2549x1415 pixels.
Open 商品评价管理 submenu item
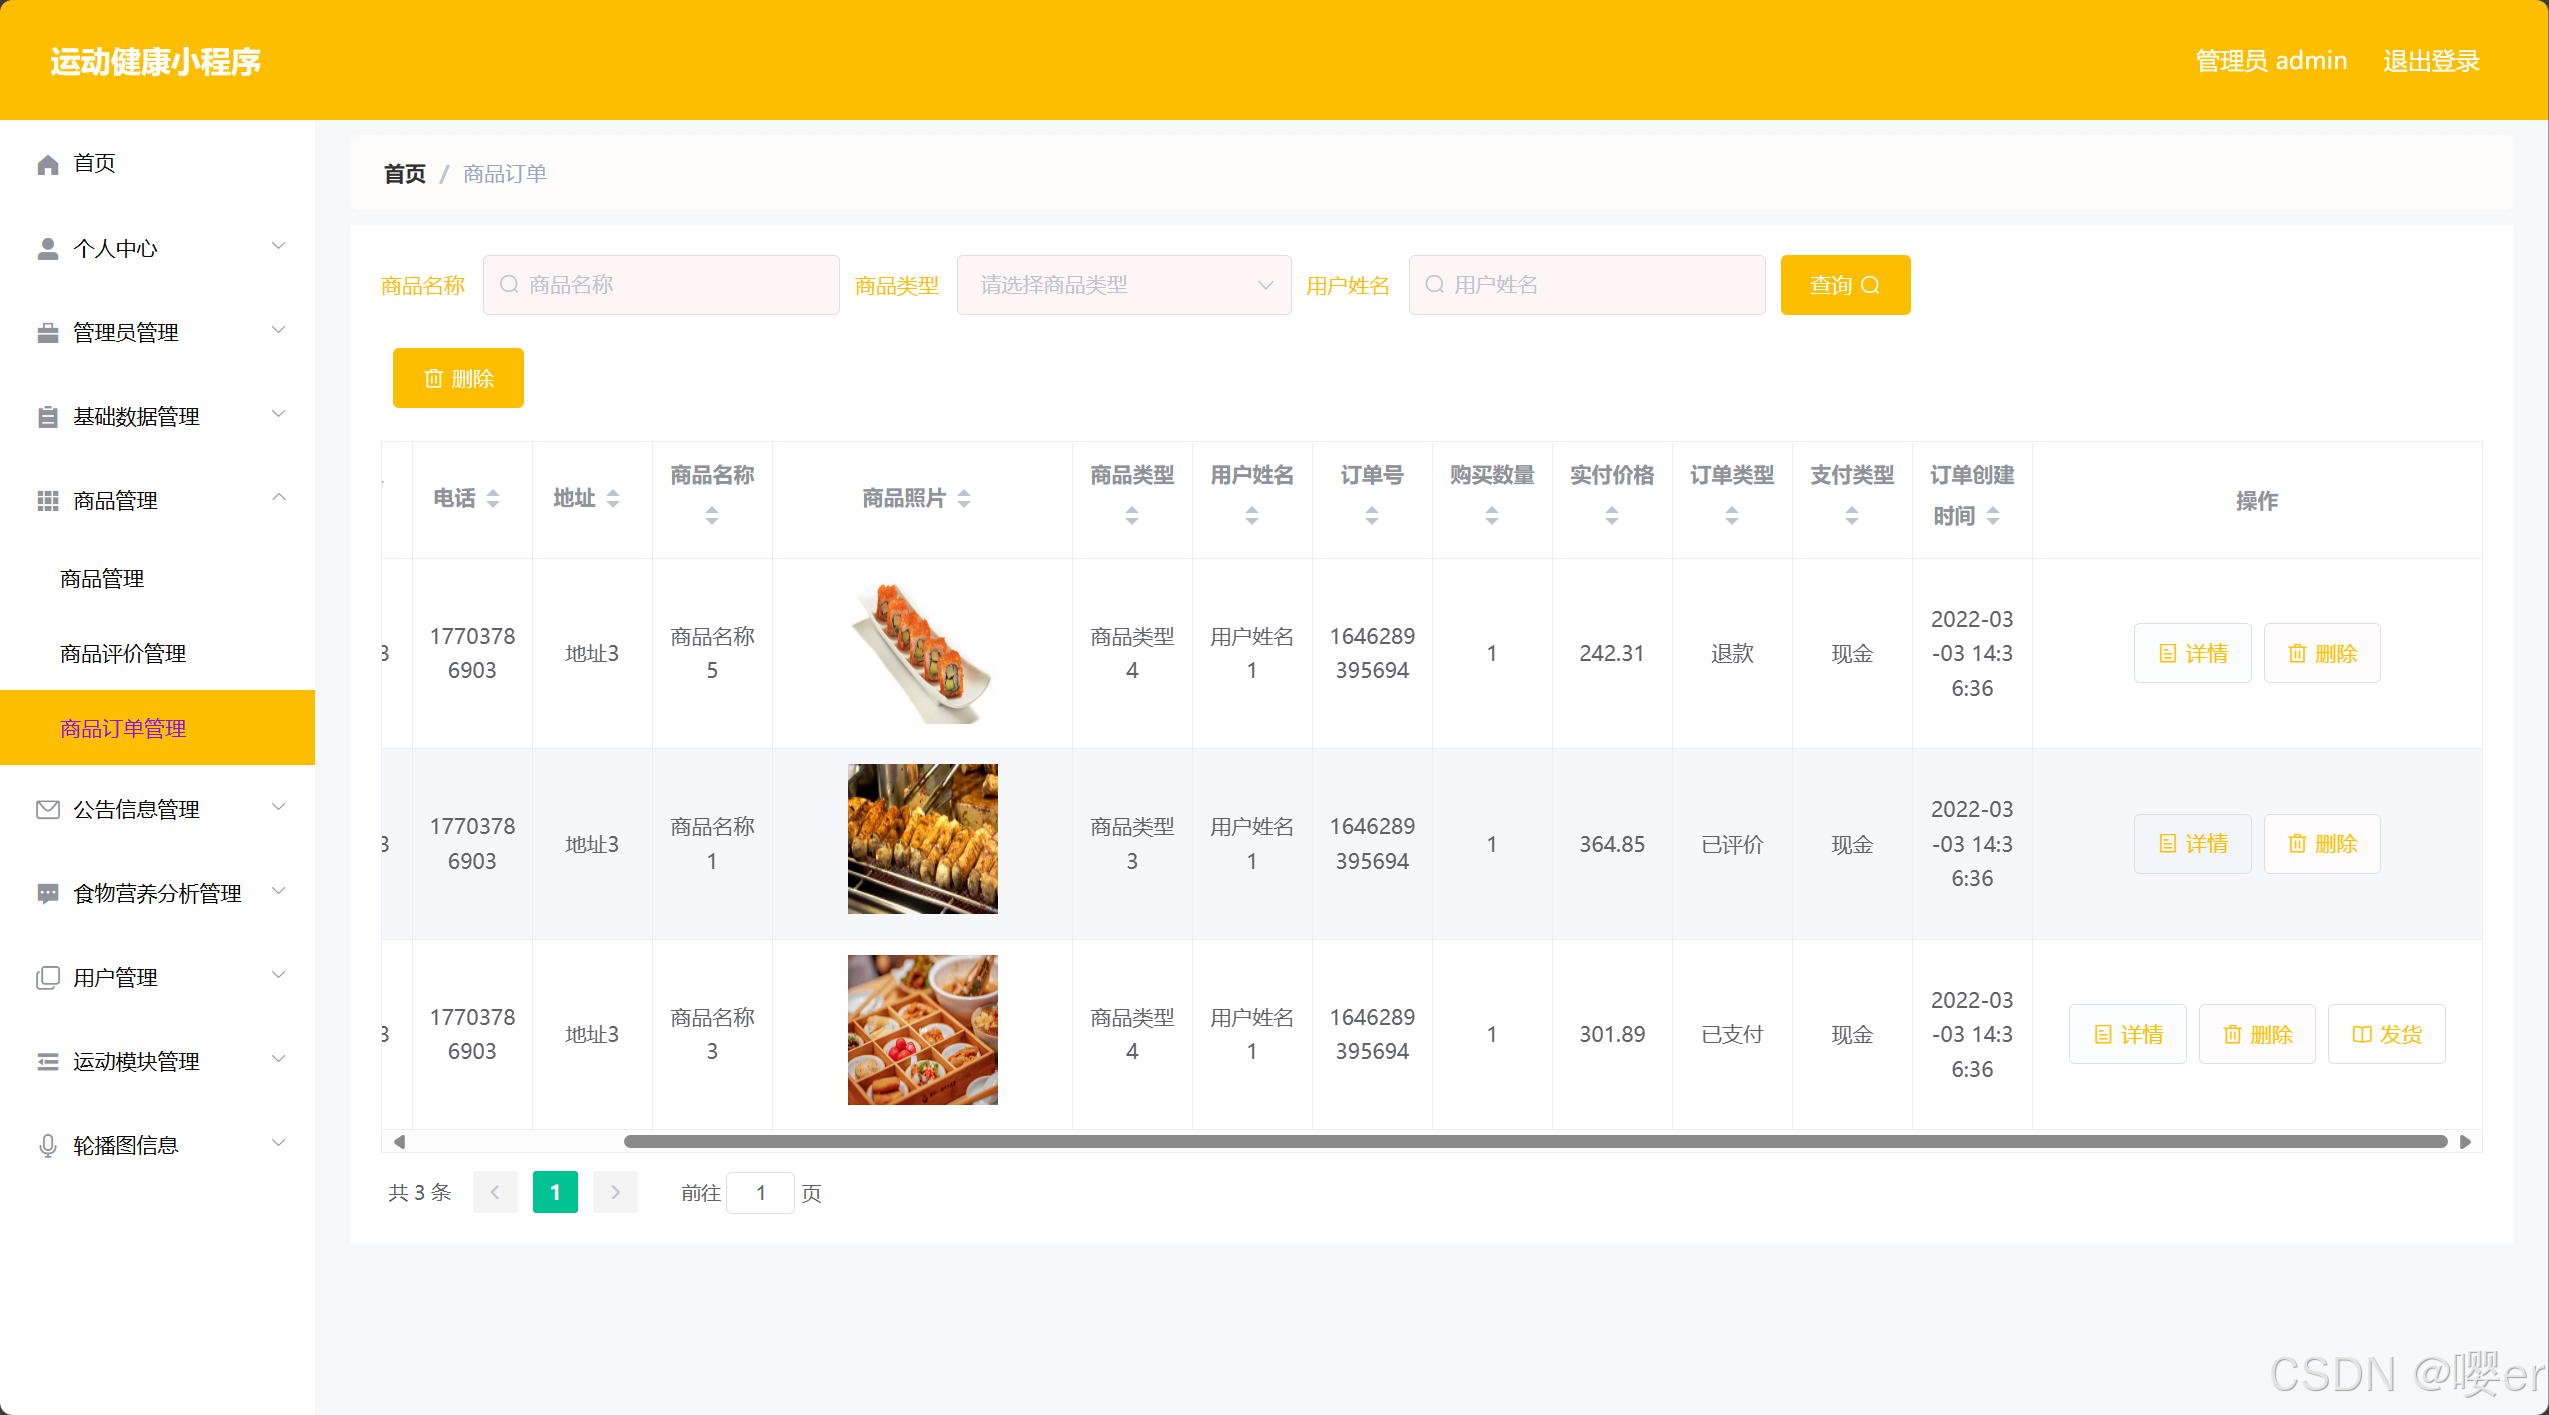click(123, 654)
